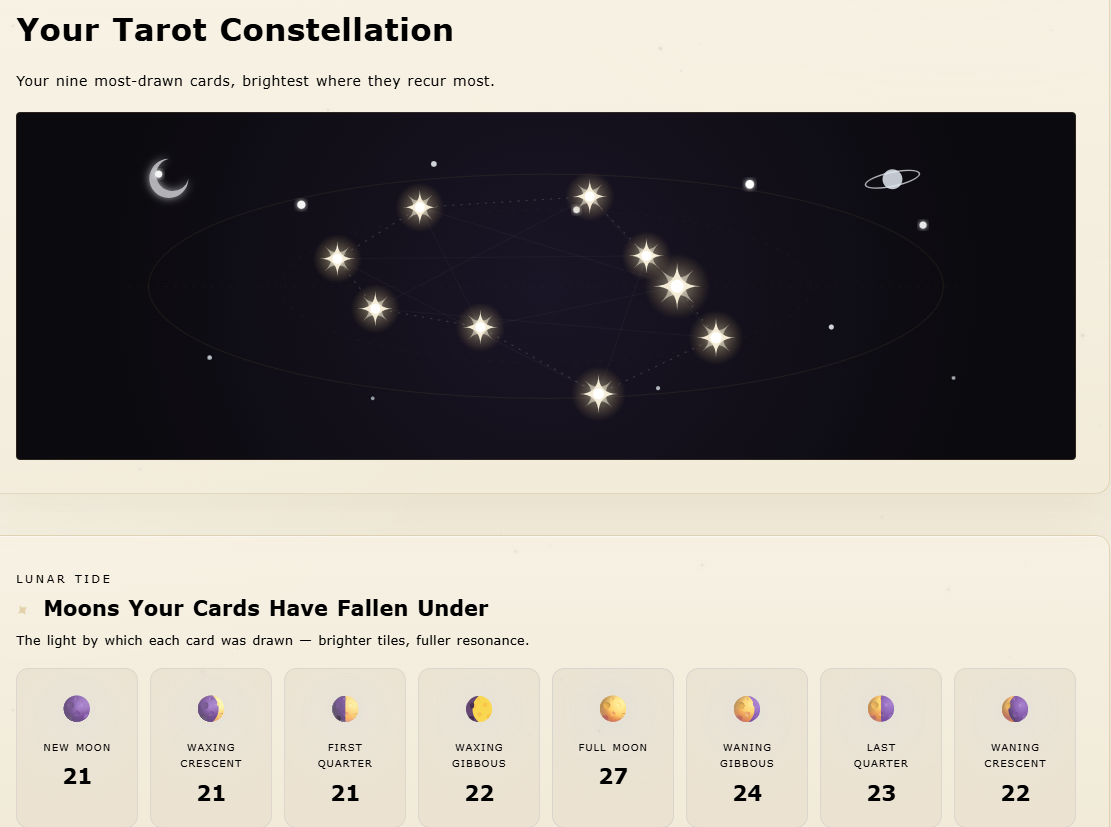Viewport: 1111px width, 827px height.
Task: Click the Waning Gibbous label
Action: [x=747, y=755]
